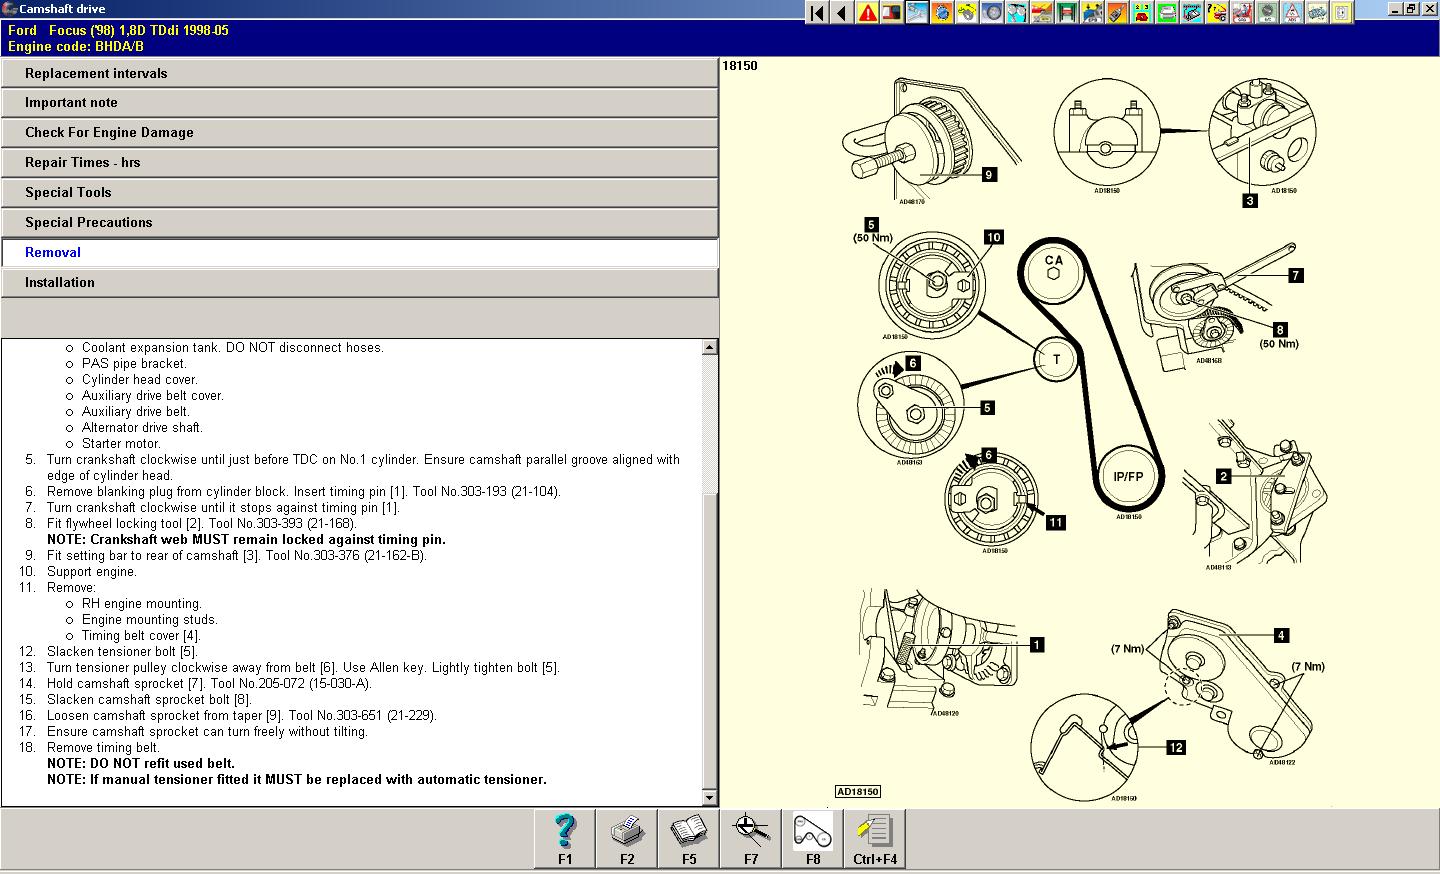1440x874 pixels.
Task: Select the F8 belt diagram button
Action: [813, 838]
